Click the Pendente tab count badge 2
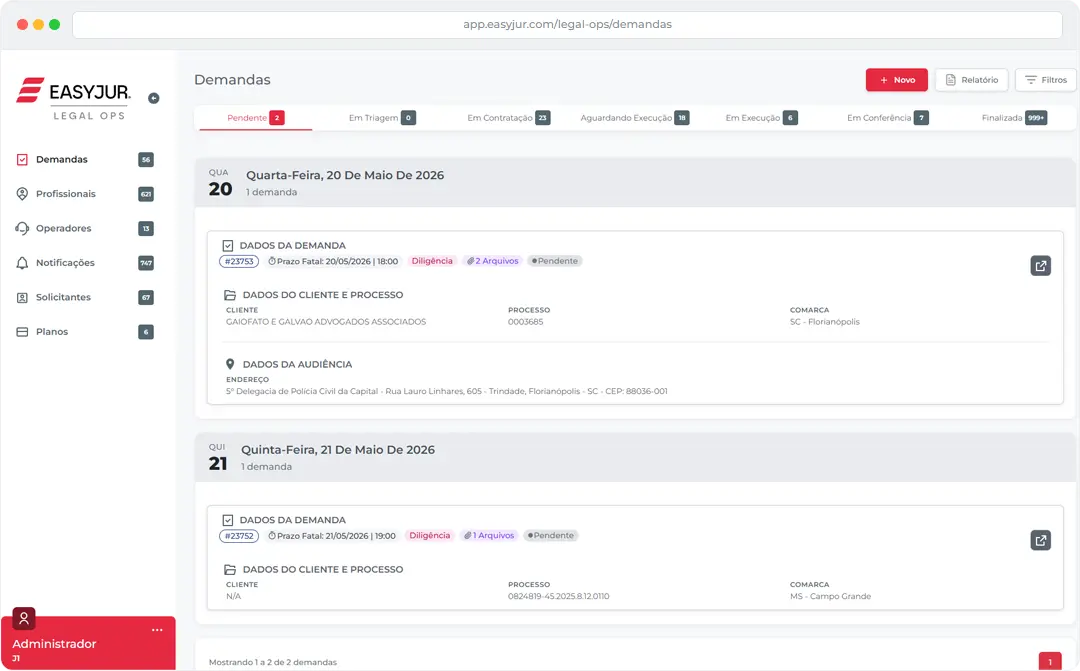 point(277,118)
